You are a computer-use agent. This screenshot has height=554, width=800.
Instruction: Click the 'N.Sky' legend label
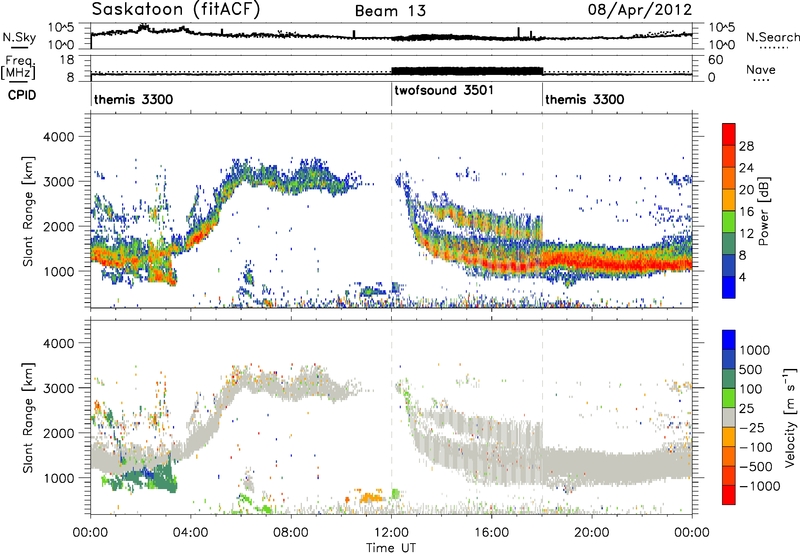19,37
